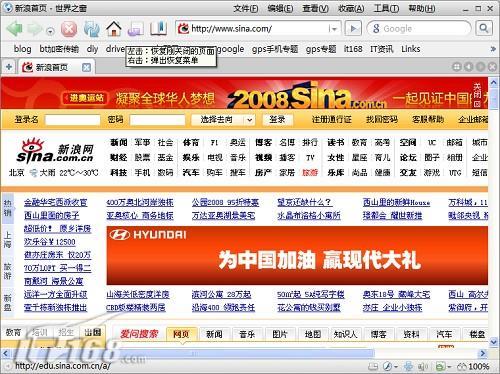Click the 登录名 username field

pyautogui.click(x=72, y=120)
